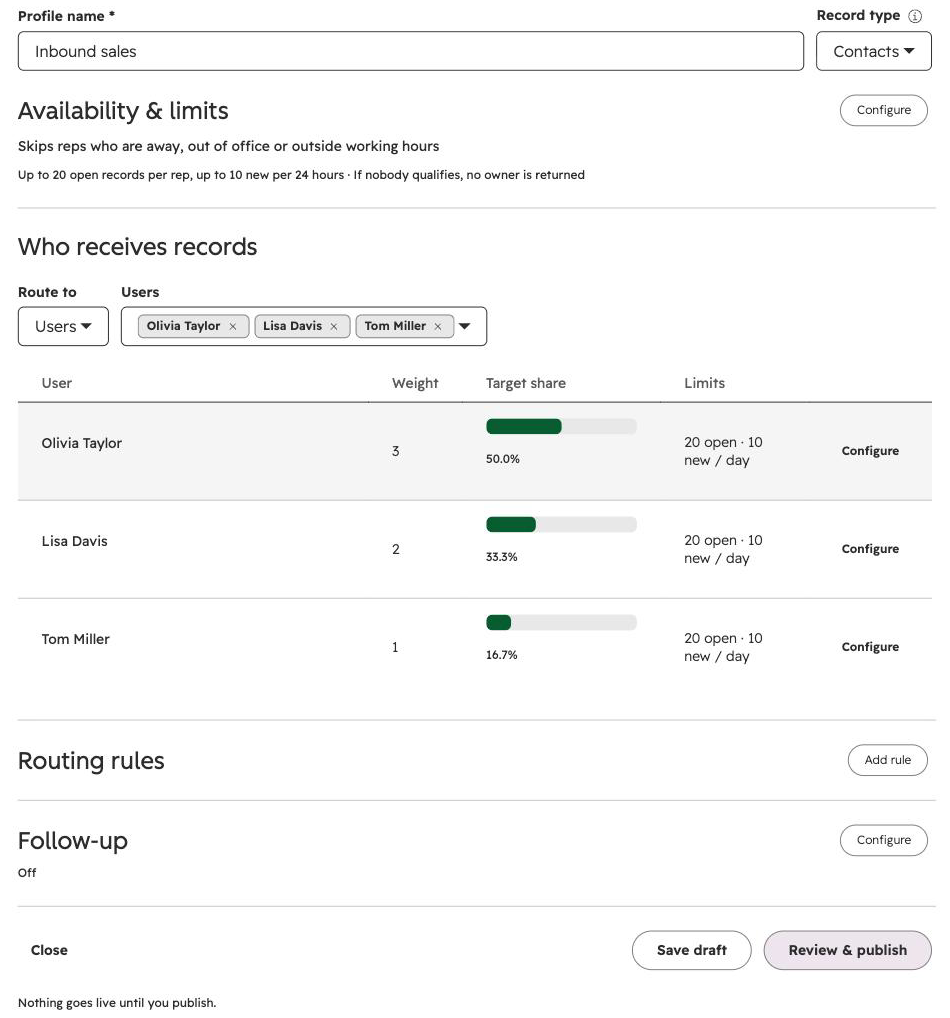
Task: Click Olivia Taylor's limits text
Action: tap(723, 451)
